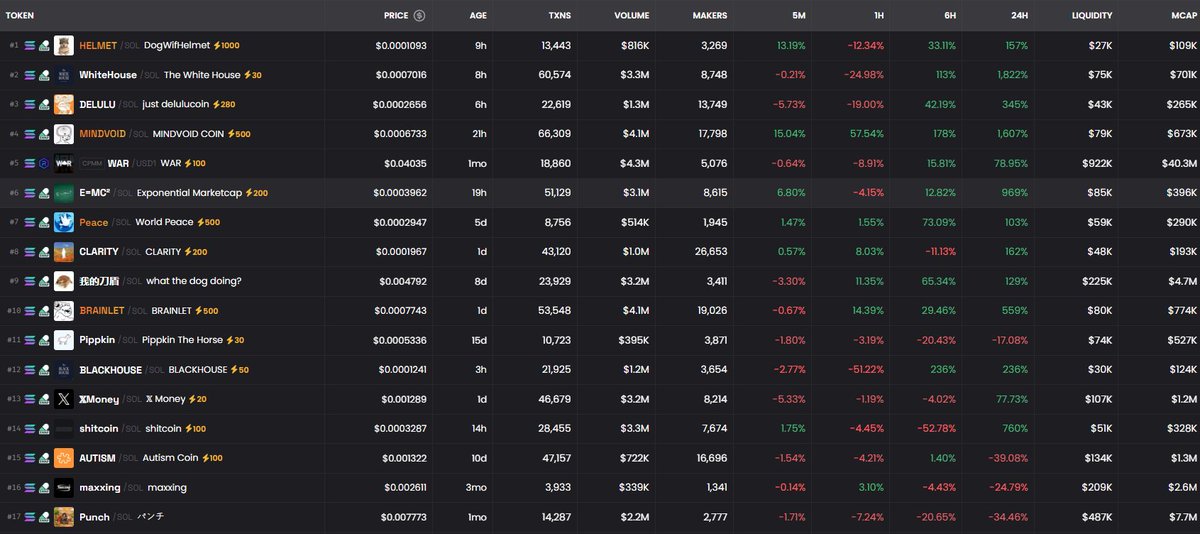Click the 26,653 makers value for CLARITY

(709, 252)
